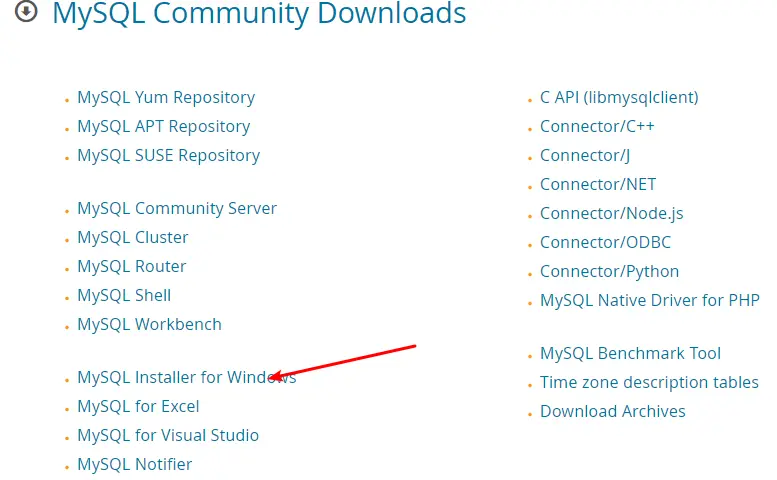Open the MySQL Router link

click(132, 266)
